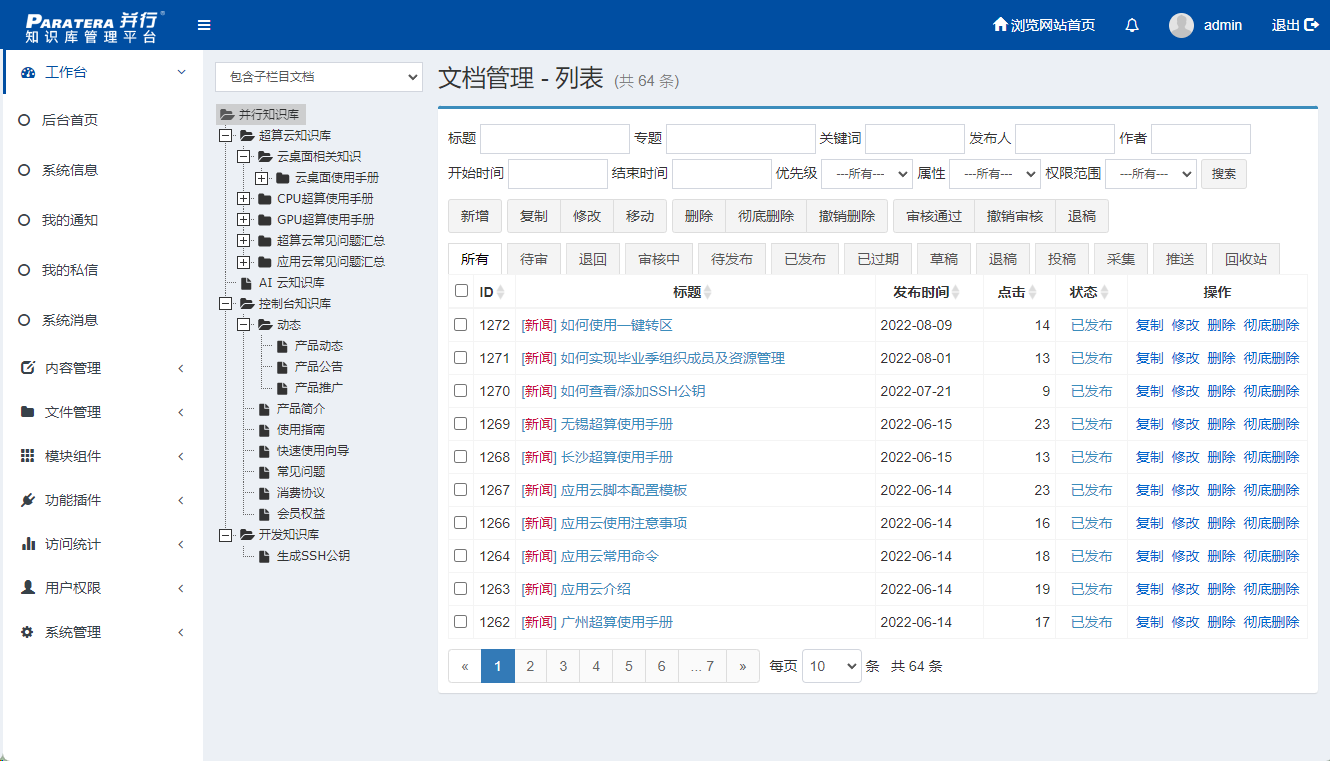Open the 我的通知 menu item
Viewport: 1330px width, 761px height.
pos(70,220)
